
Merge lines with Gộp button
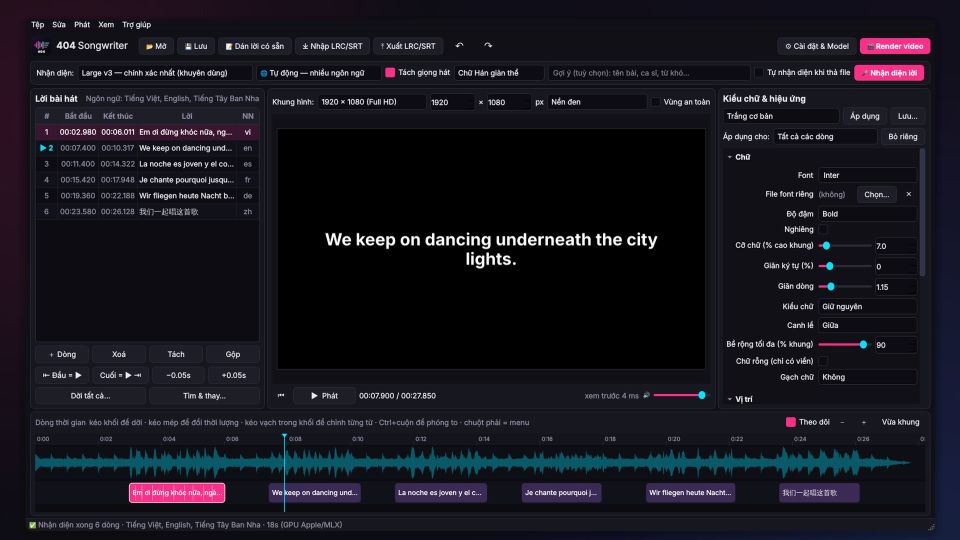[233, 354]
